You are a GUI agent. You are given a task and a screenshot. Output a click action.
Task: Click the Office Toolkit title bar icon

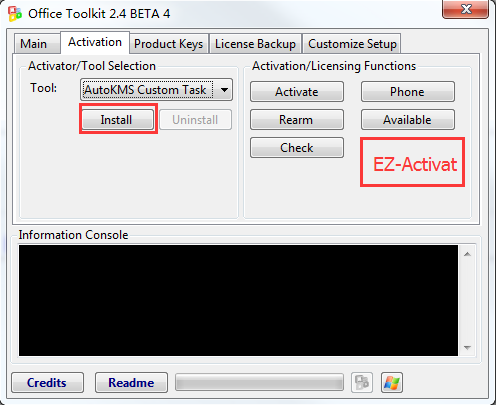coord(15,14)
